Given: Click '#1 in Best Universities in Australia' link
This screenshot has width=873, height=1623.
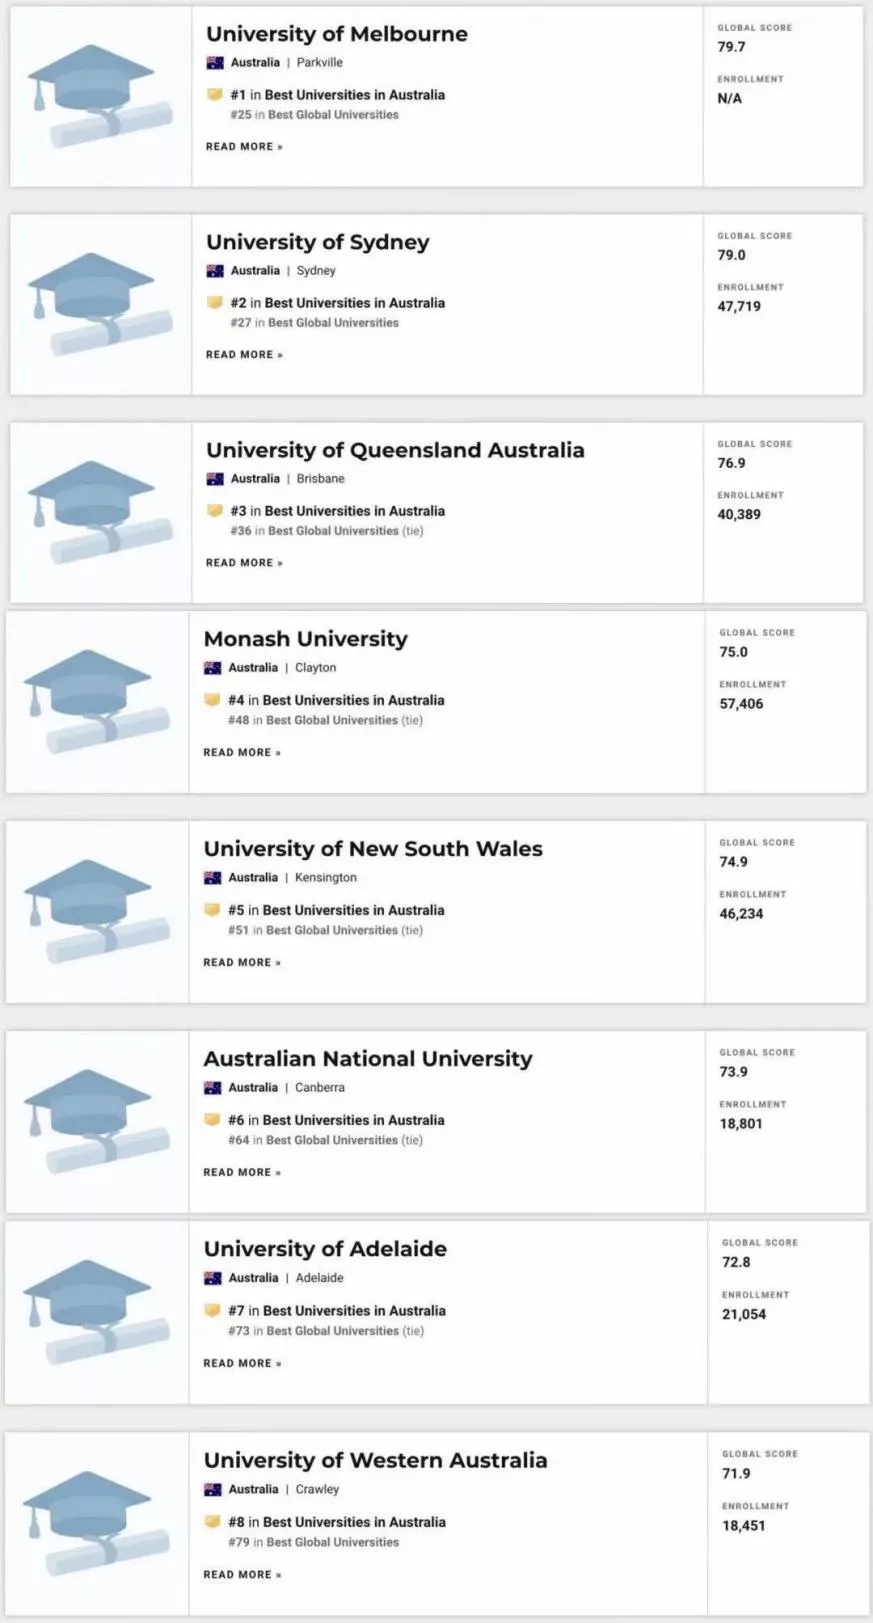Looking at the screenshot, I should (337, 95).
